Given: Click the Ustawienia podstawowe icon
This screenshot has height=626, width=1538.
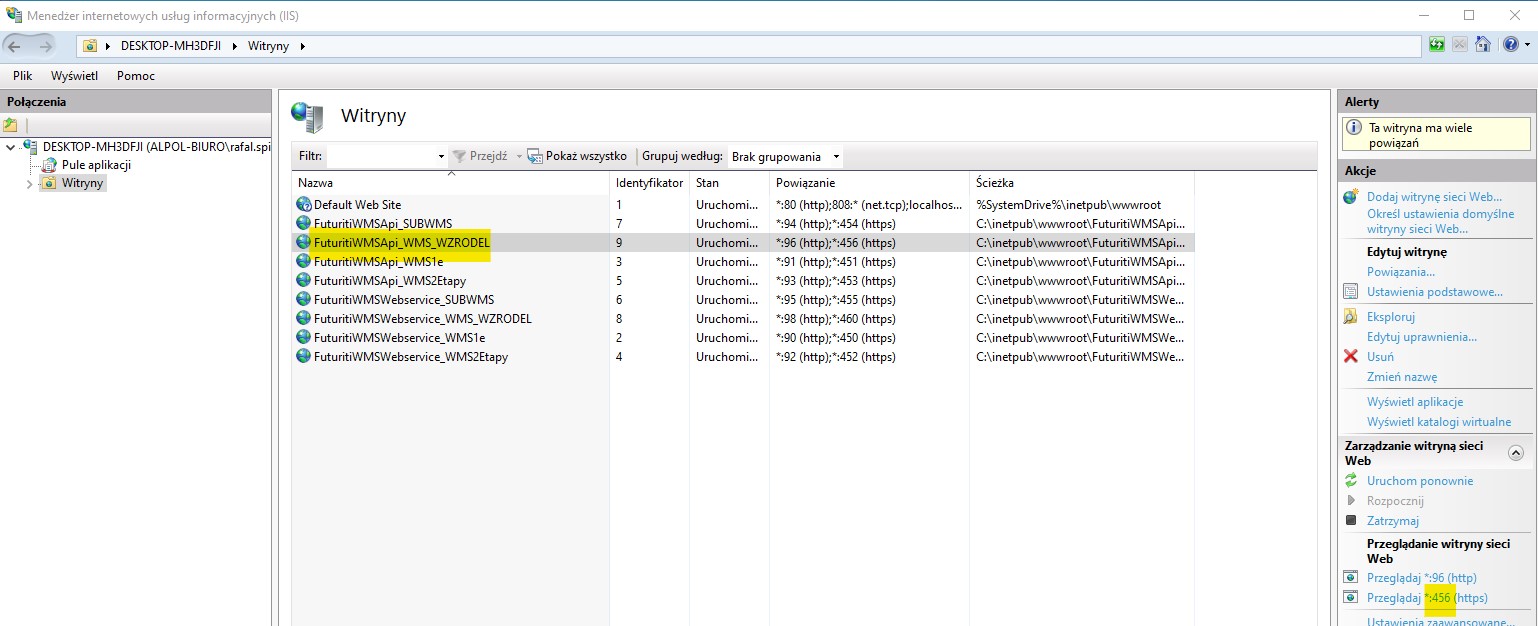Looking at the screenshot, I should point(1351,291).
